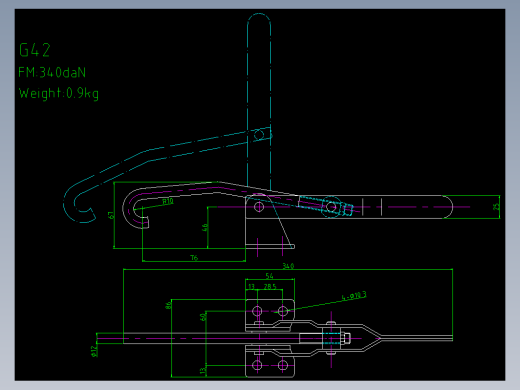Select the 46 vertical dimension label
520x390 pixels.
[205, 227]
